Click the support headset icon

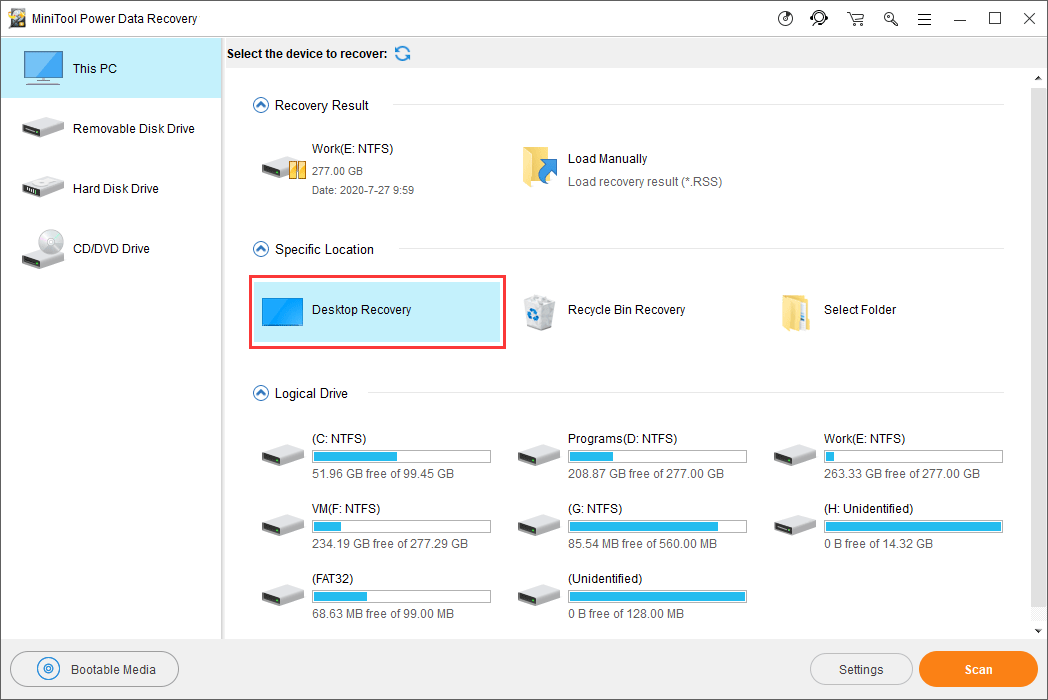point(819,19)
